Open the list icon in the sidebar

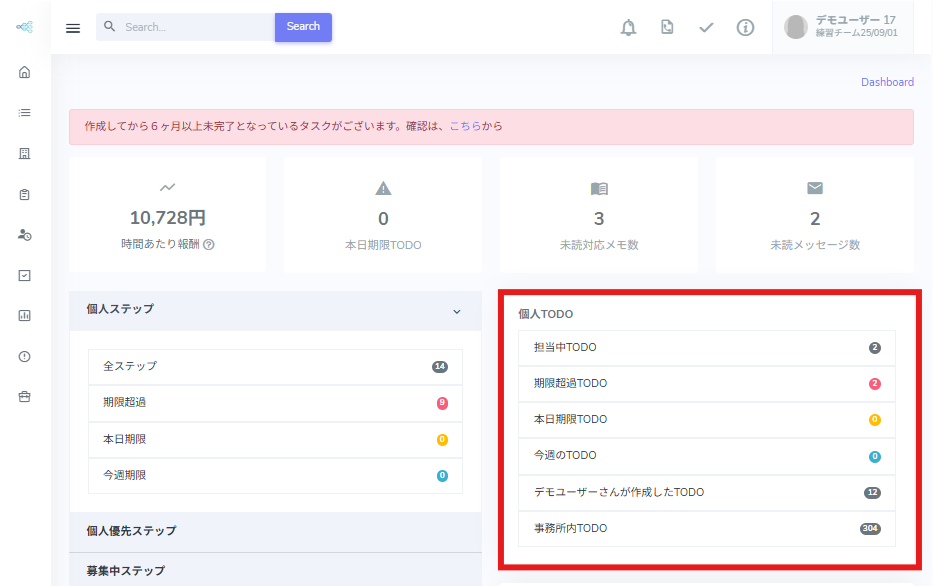tap(25, 113)
